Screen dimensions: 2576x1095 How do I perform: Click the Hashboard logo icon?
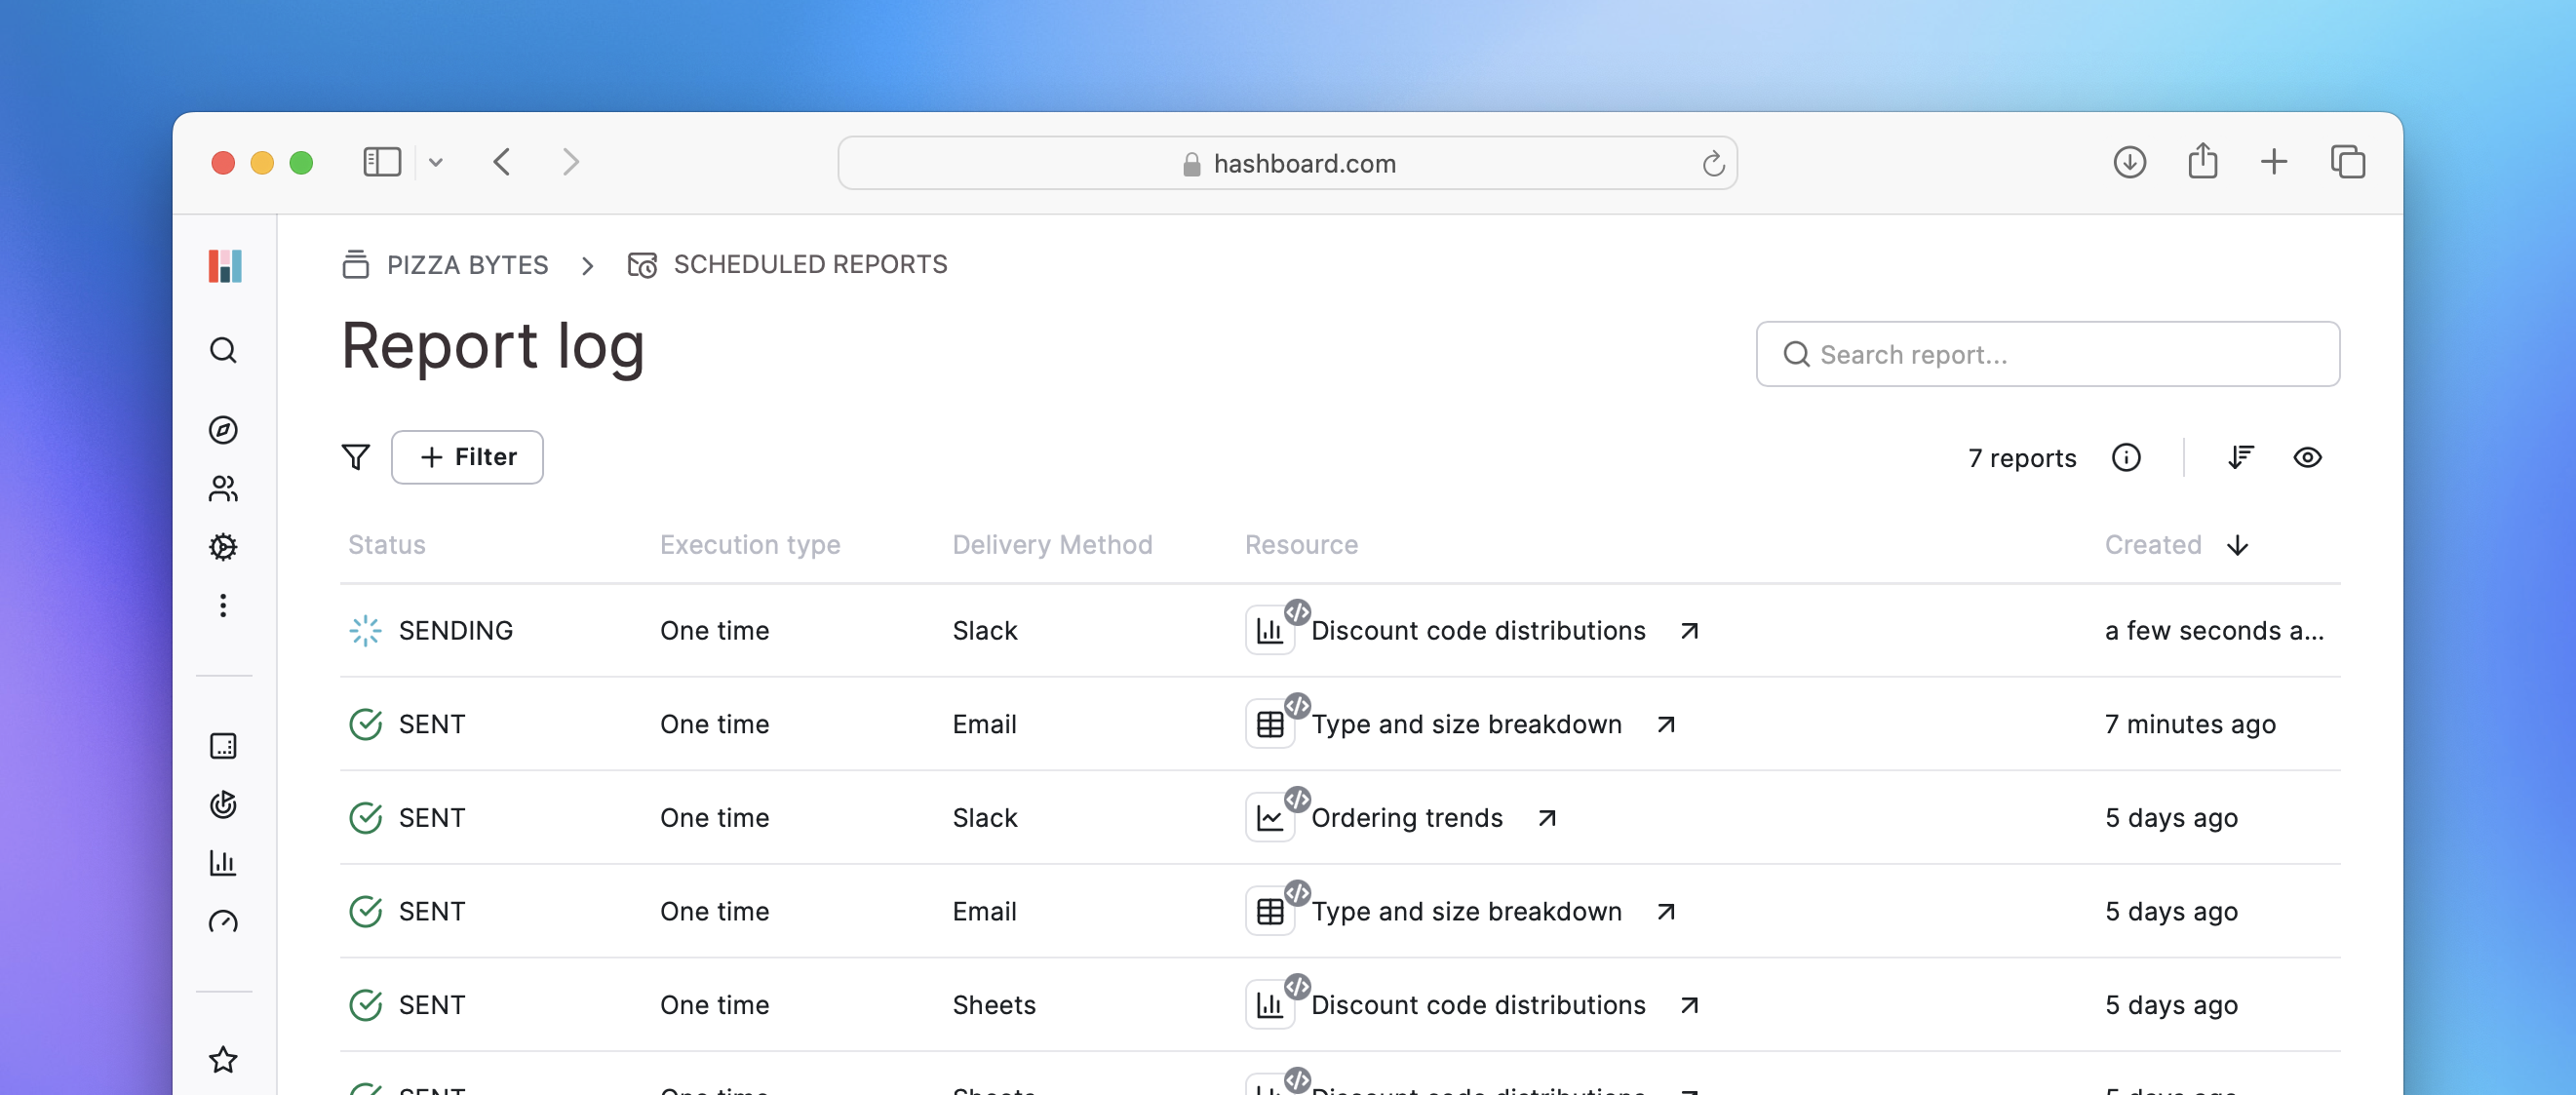[x=224, y=265]
